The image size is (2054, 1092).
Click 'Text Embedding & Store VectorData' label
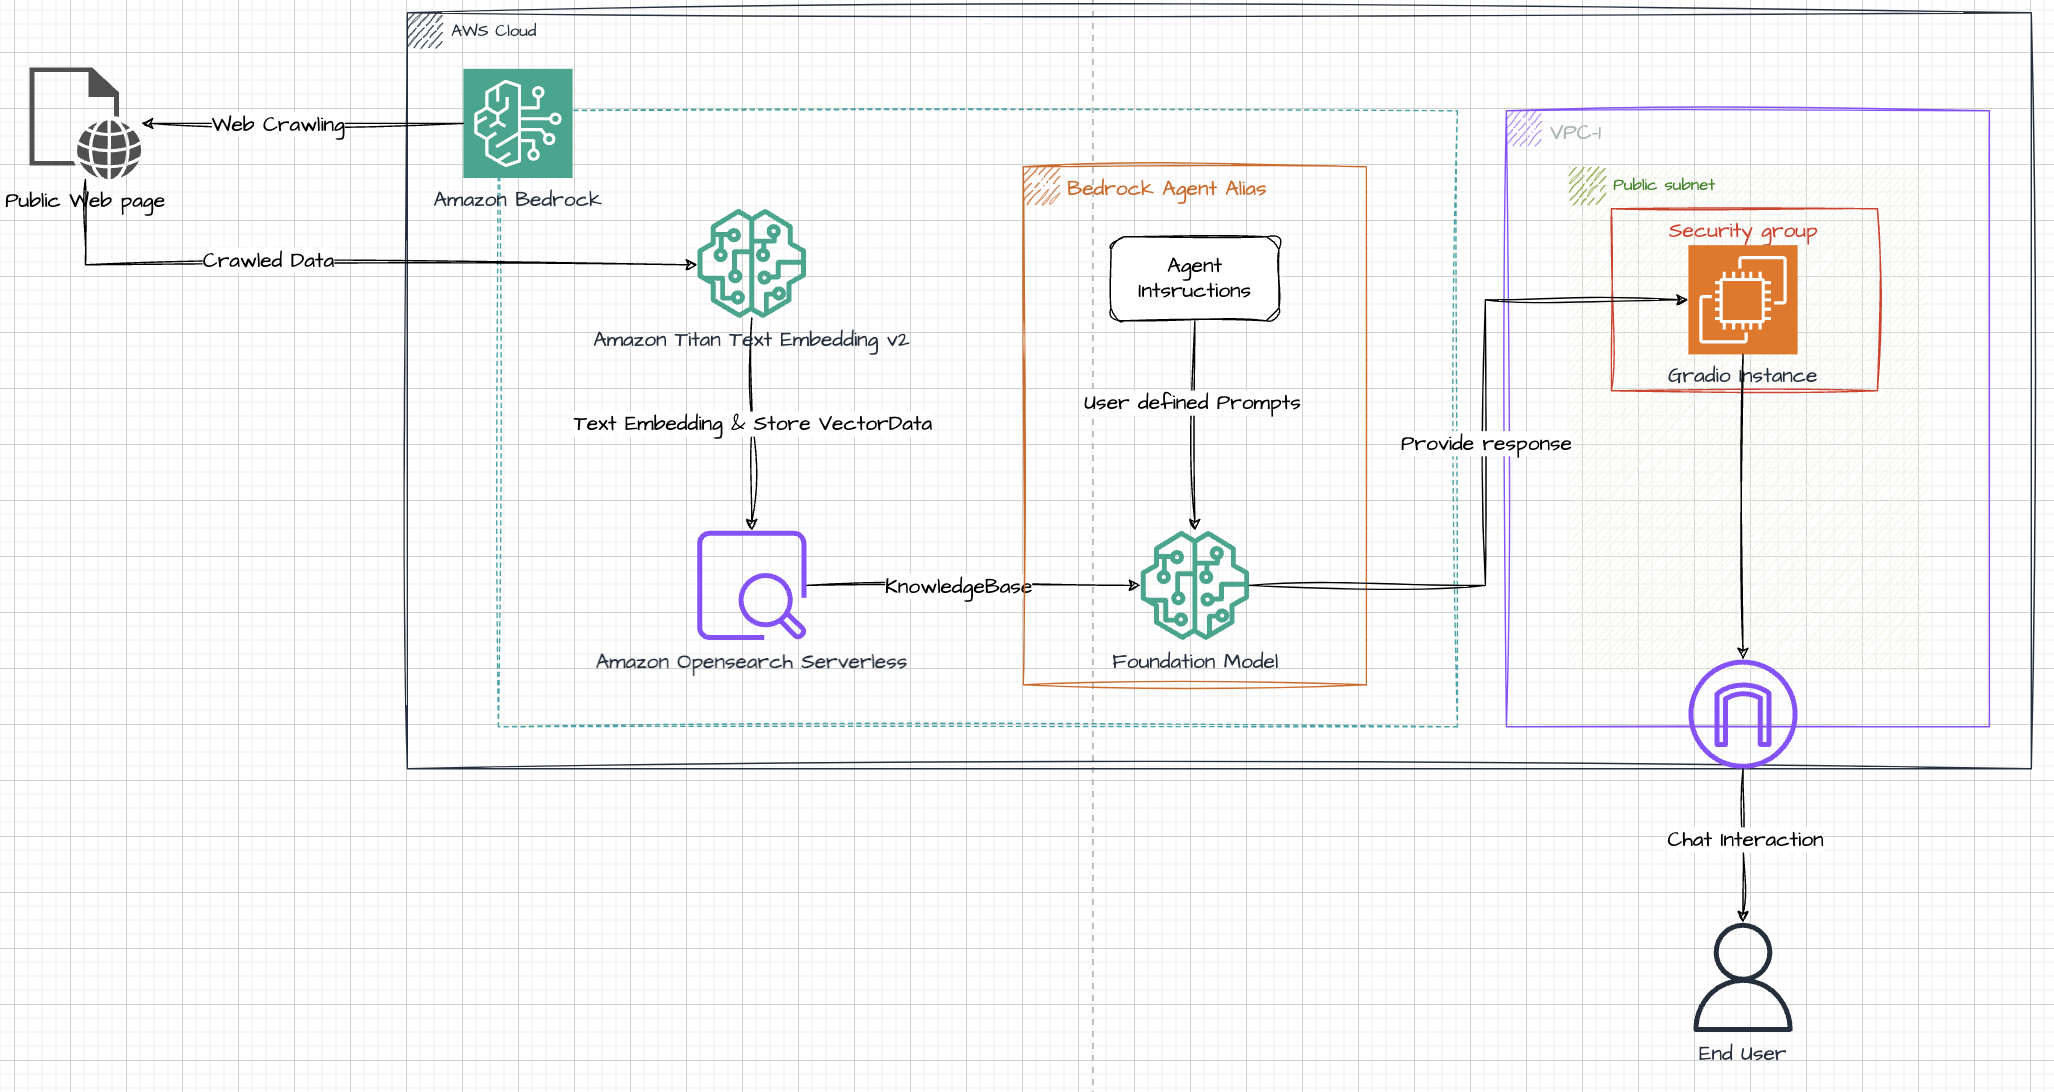752,424
